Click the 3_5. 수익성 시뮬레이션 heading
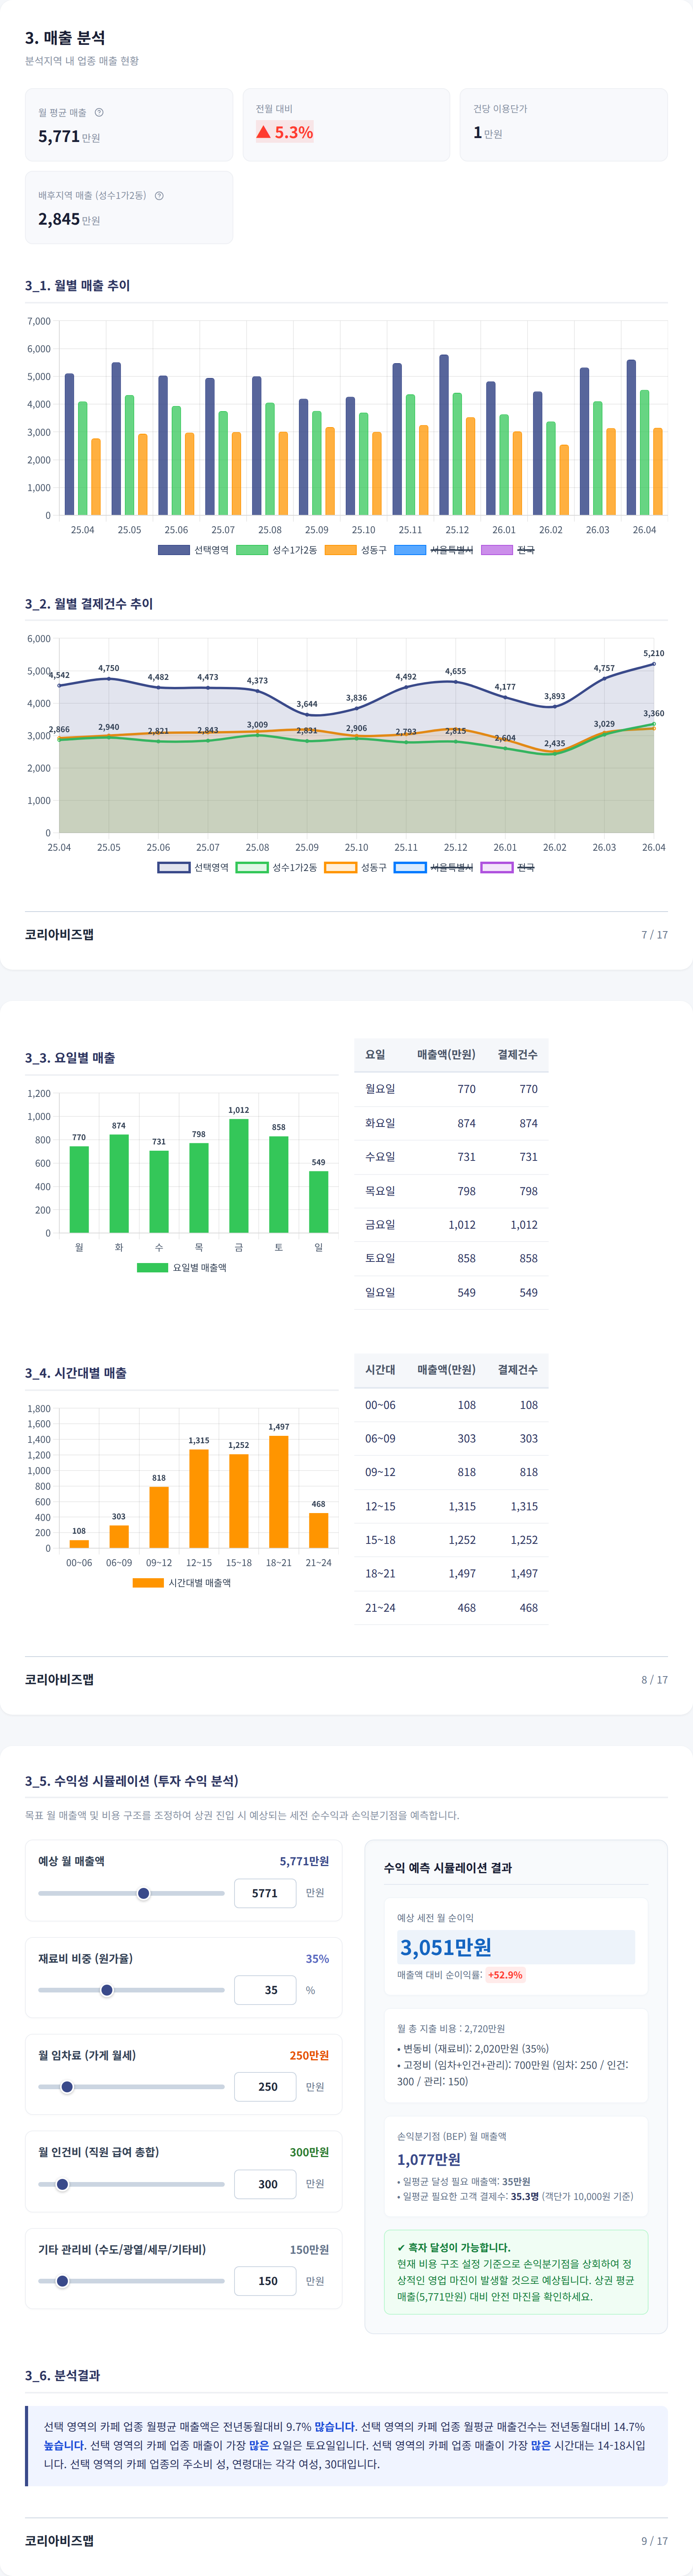693x2576 pixels. [x=132, y=1781]
